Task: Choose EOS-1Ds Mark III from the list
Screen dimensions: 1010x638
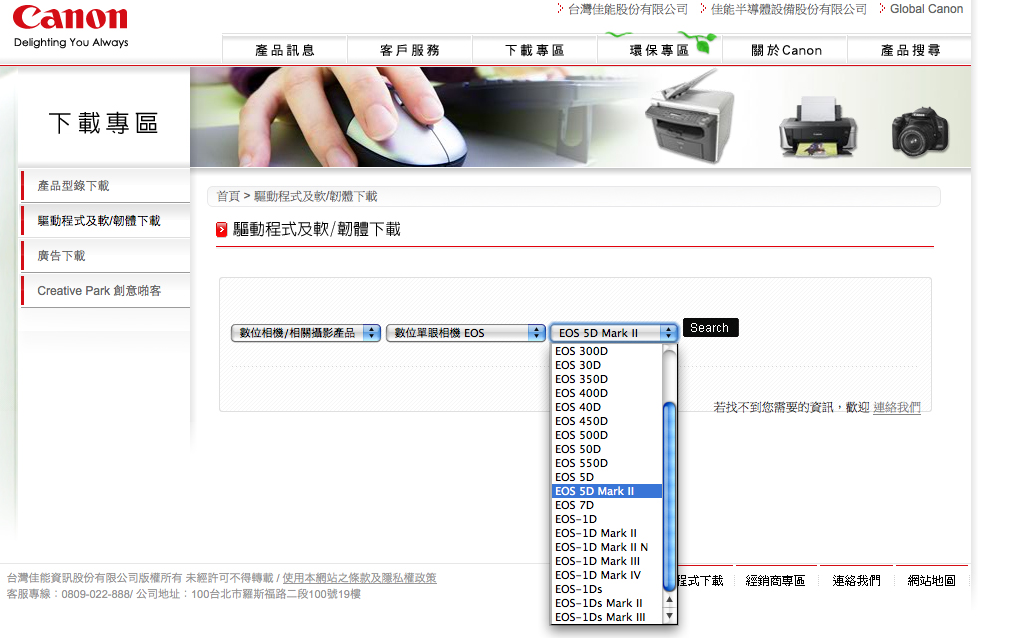Action: pos(607,617)
